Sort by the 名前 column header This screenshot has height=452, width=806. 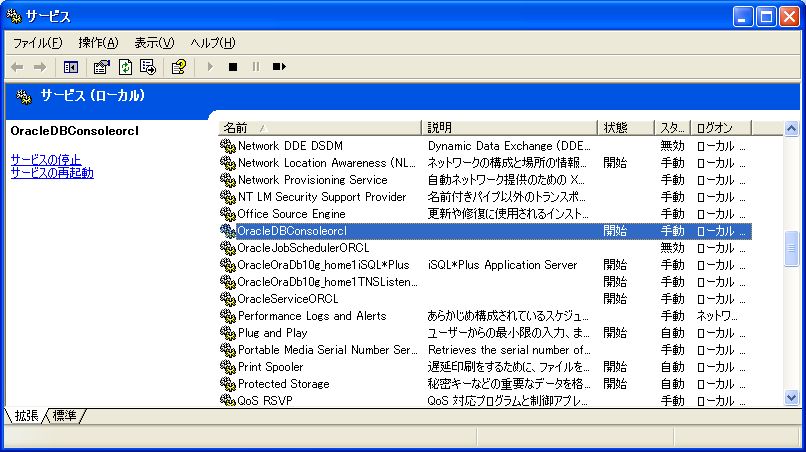(x=320, y=128)
